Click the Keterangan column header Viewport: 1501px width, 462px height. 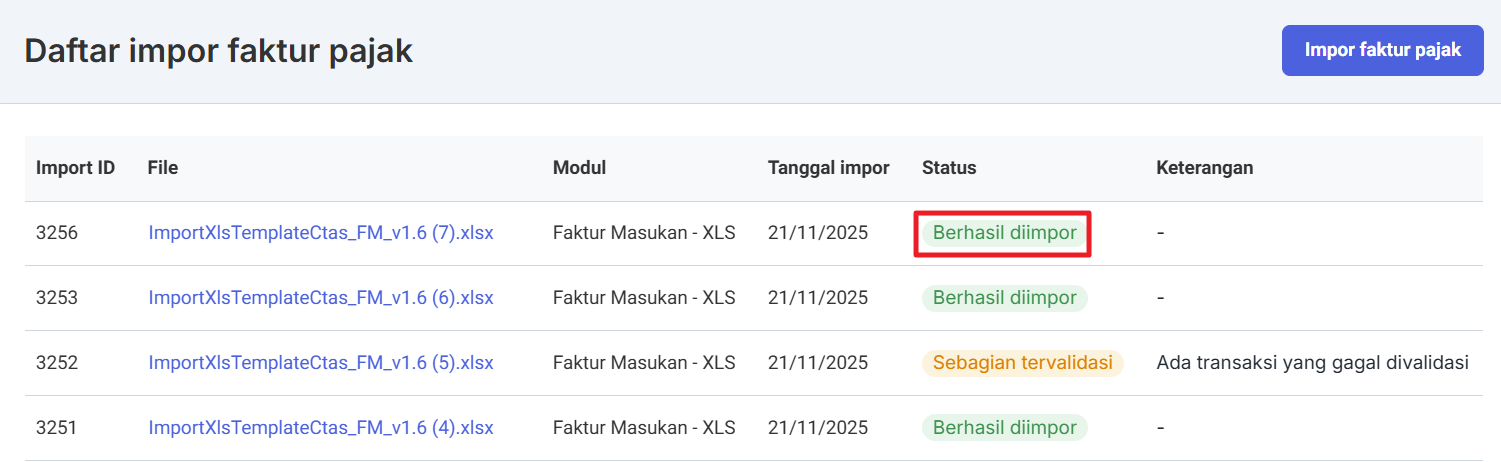pos(1204,168)
